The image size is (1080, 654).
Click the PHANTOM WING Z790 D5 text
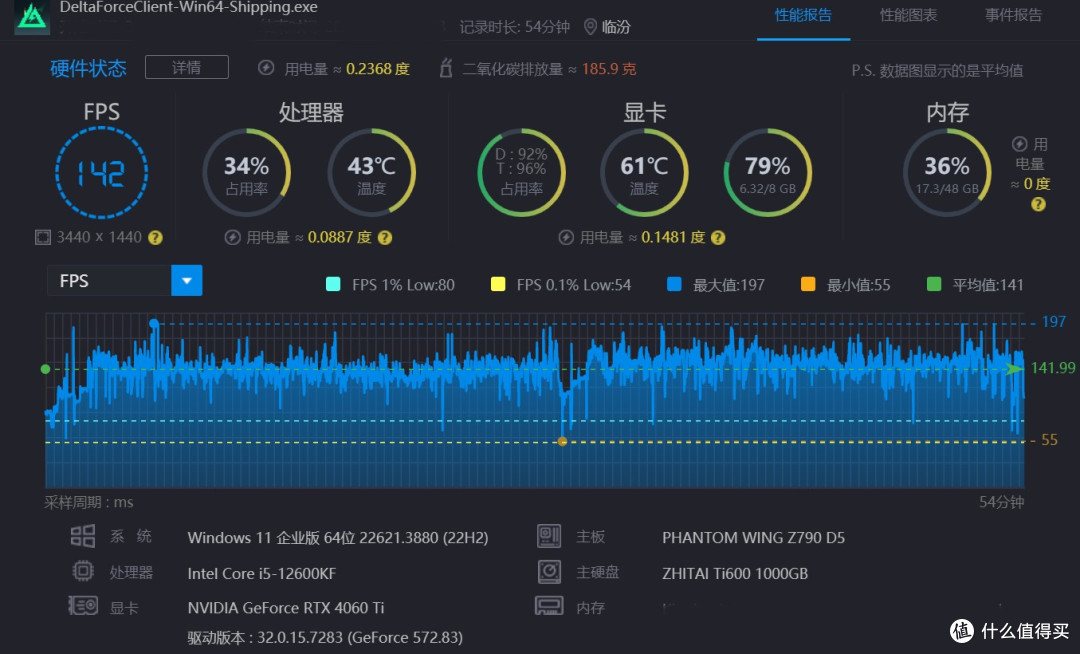(x=754, y=538)
